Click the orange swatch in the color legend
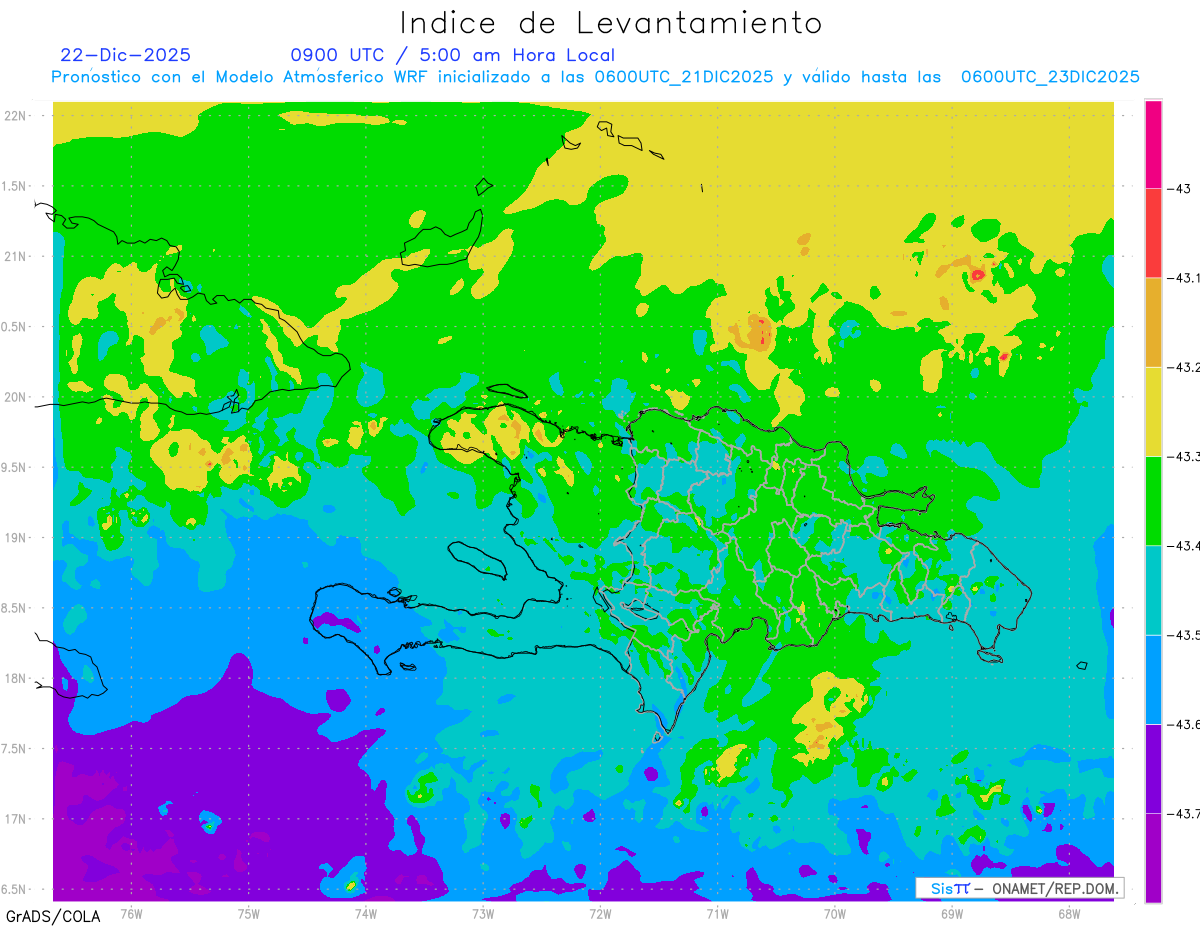Viewport: 1200px width, 927px height. [1153, 322]
